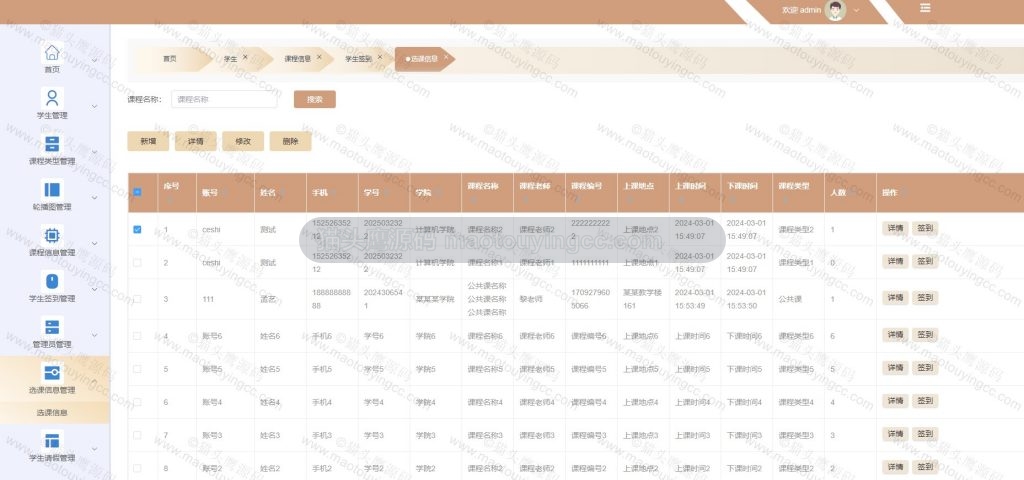Expand the 课程信息管理 chevron
Screen dimensions: 1024x480
tap(94, 244)
